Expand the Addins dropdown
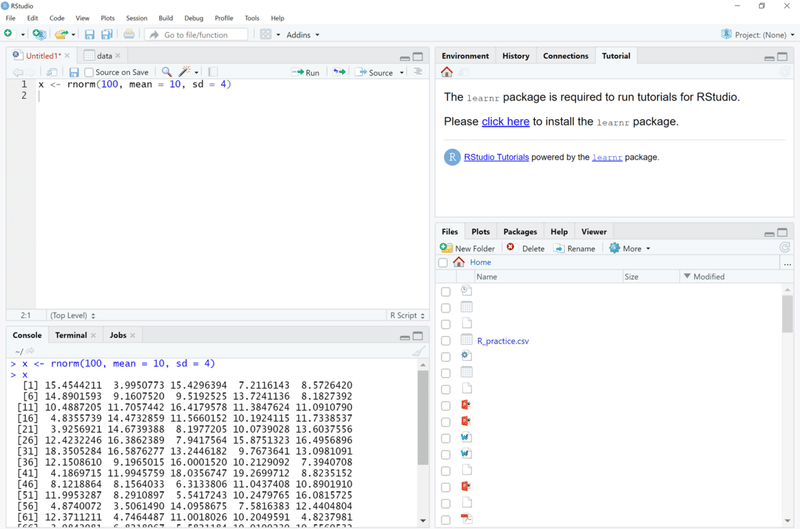 point(303,35)
